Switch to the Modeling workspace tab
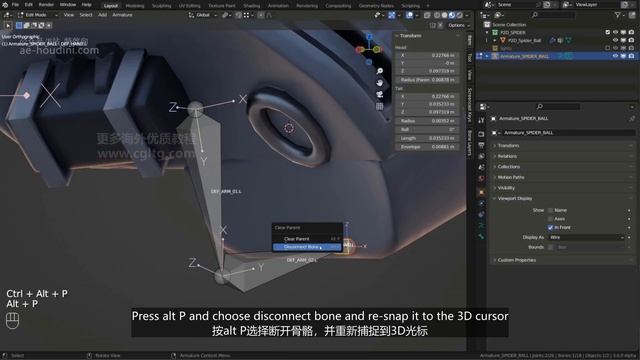Screen dimensions: 640x360 135,6
